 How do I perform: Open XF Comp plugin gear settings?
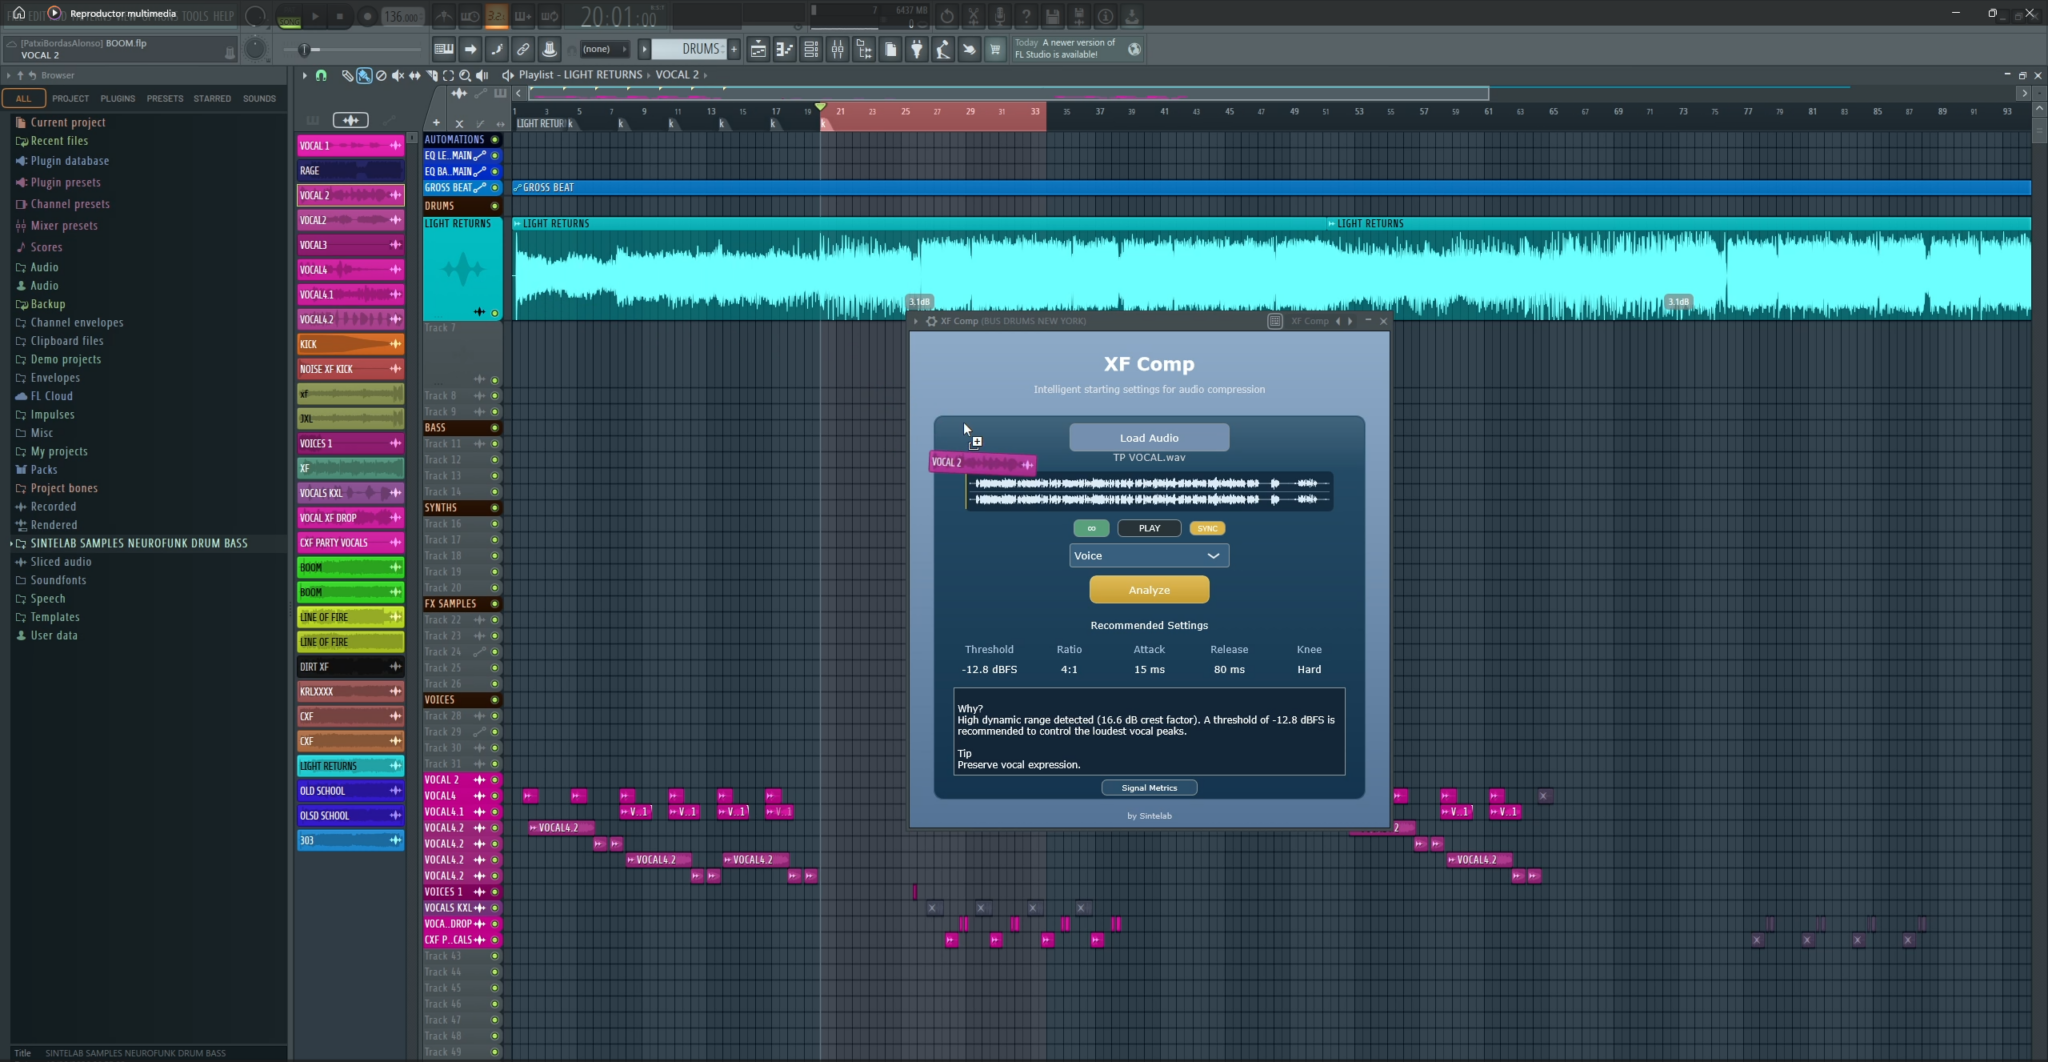(x=931, y=321)
